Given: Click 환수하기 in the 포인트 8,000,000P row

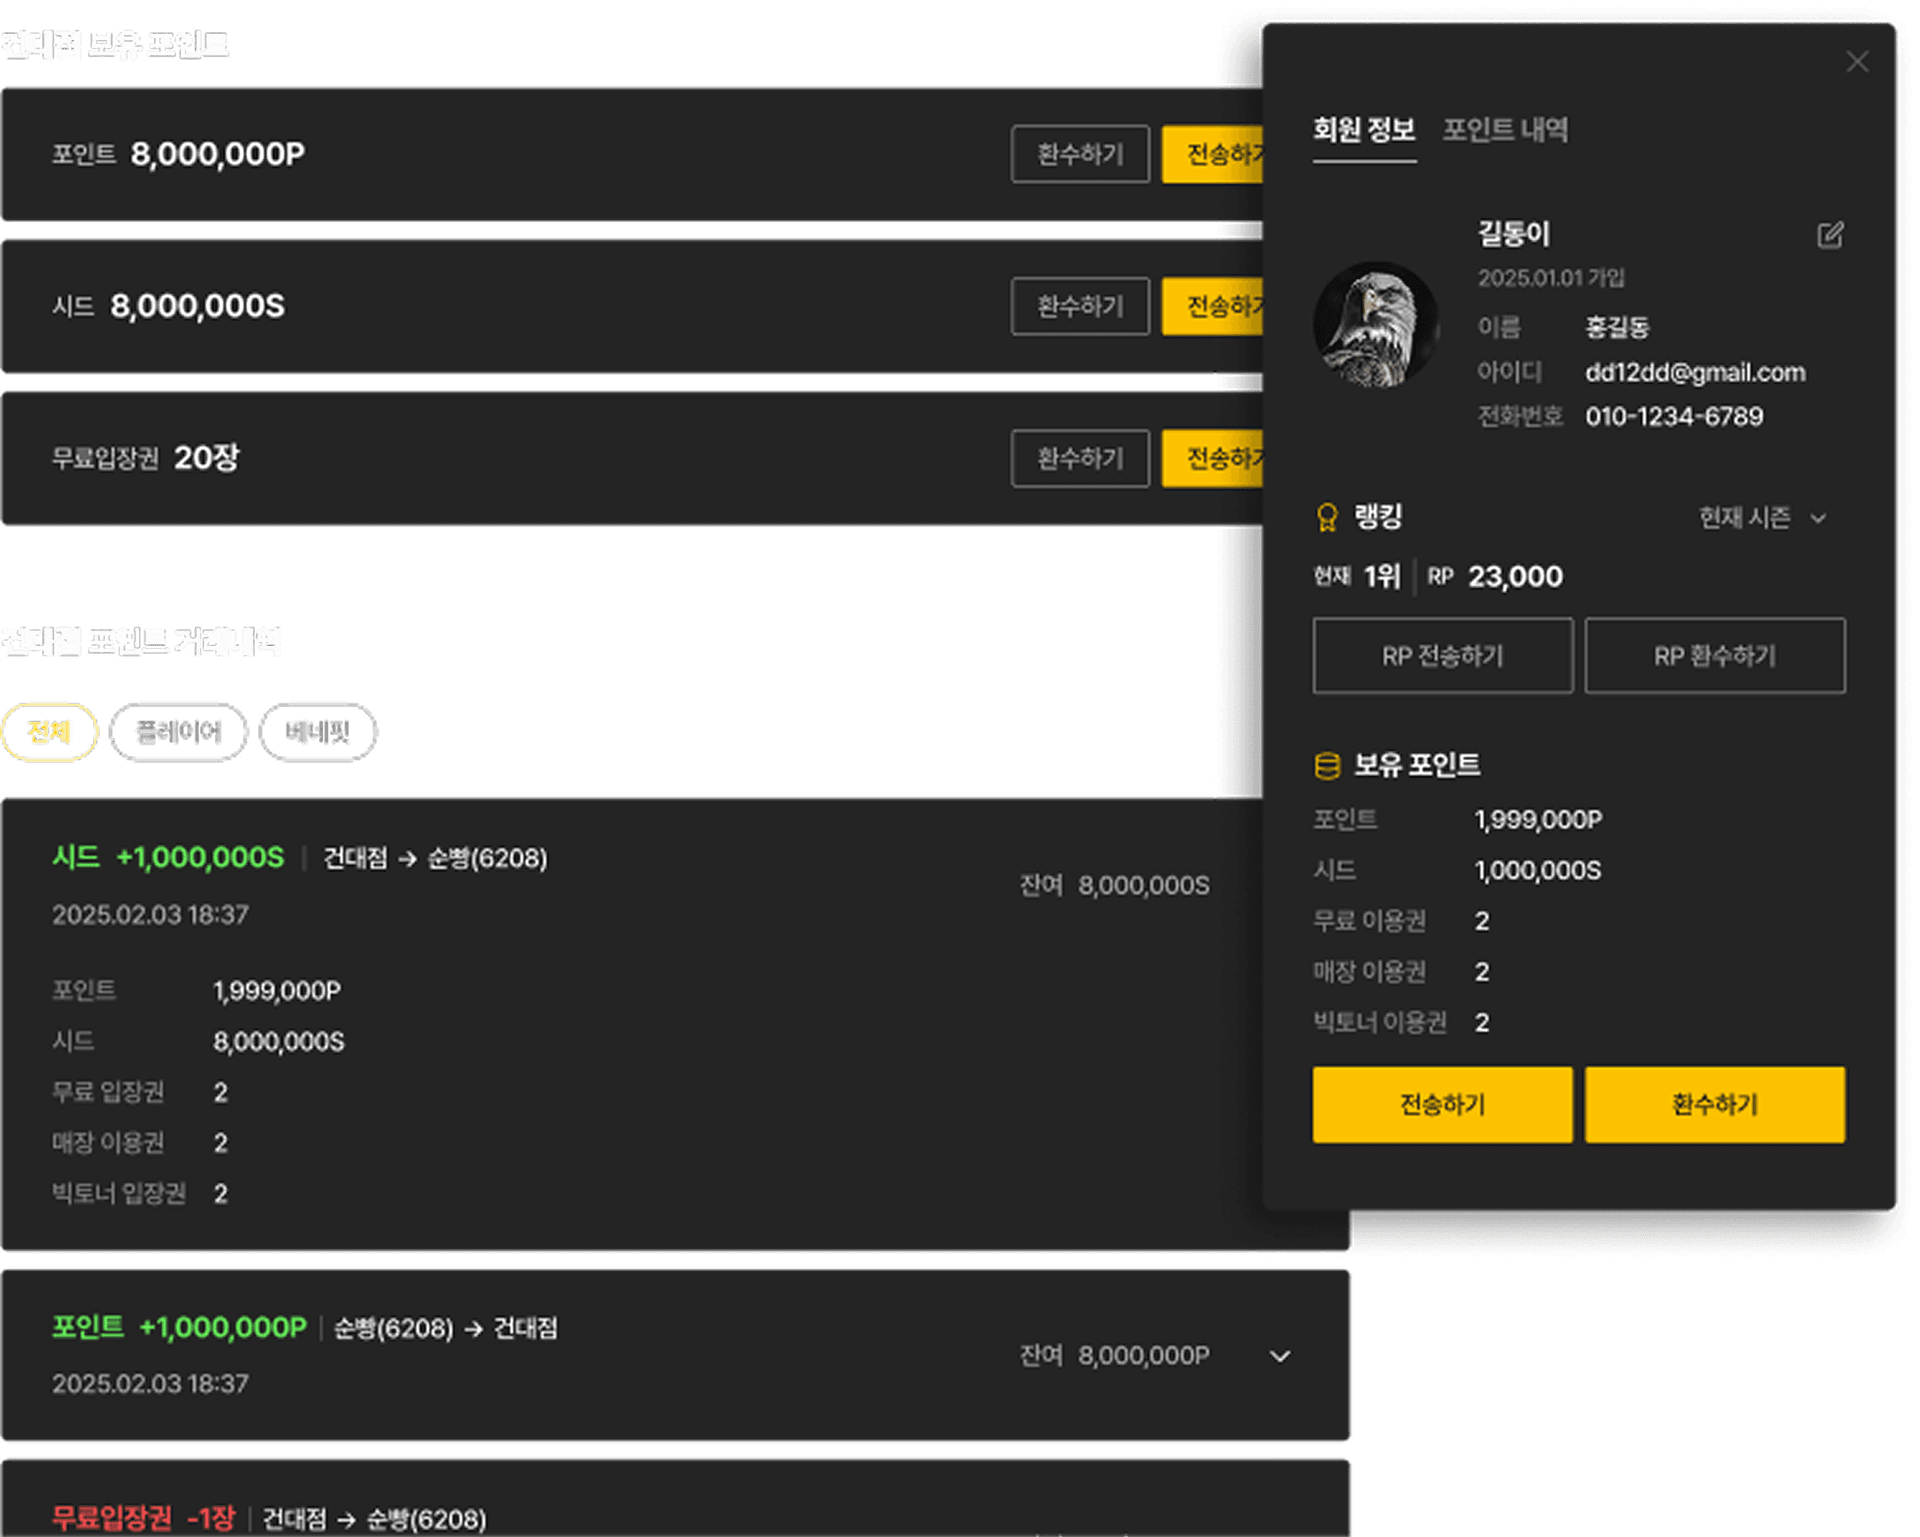Looking at the screenshot, I should click(1080, 154).
